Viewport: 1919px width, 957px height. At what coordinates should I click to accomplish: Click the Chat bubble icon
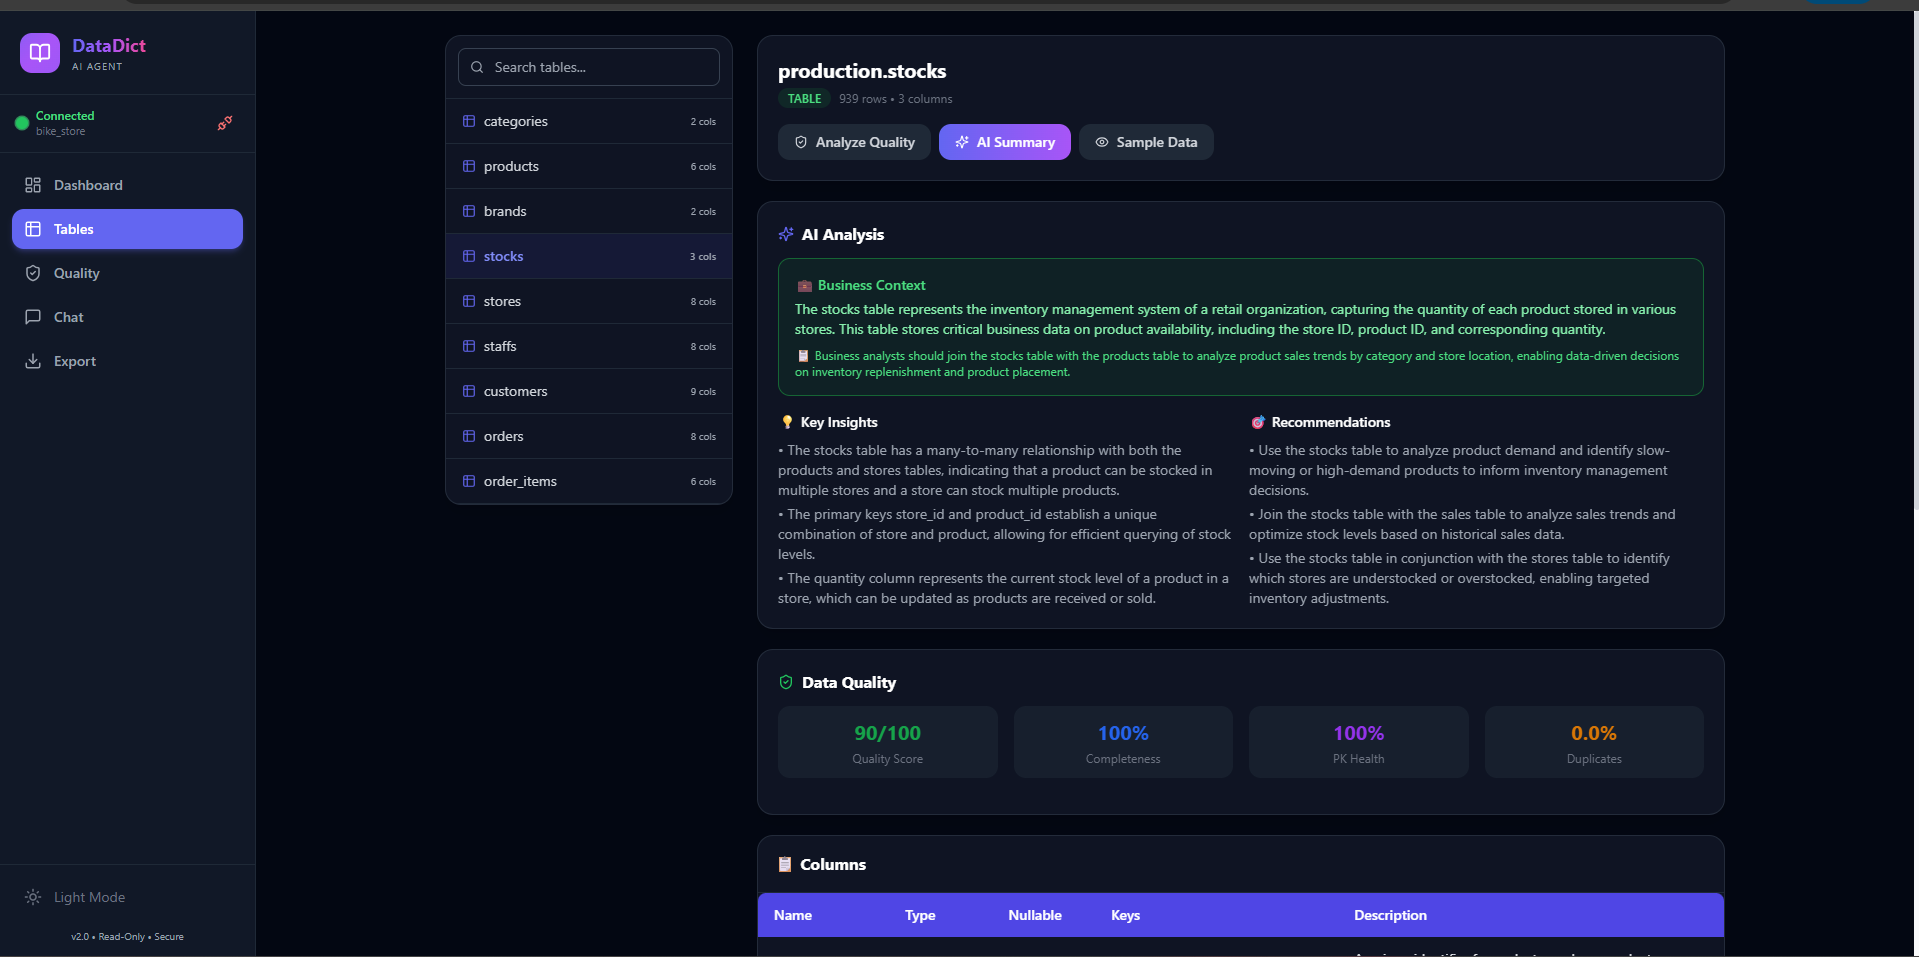[x=33, y=317]
